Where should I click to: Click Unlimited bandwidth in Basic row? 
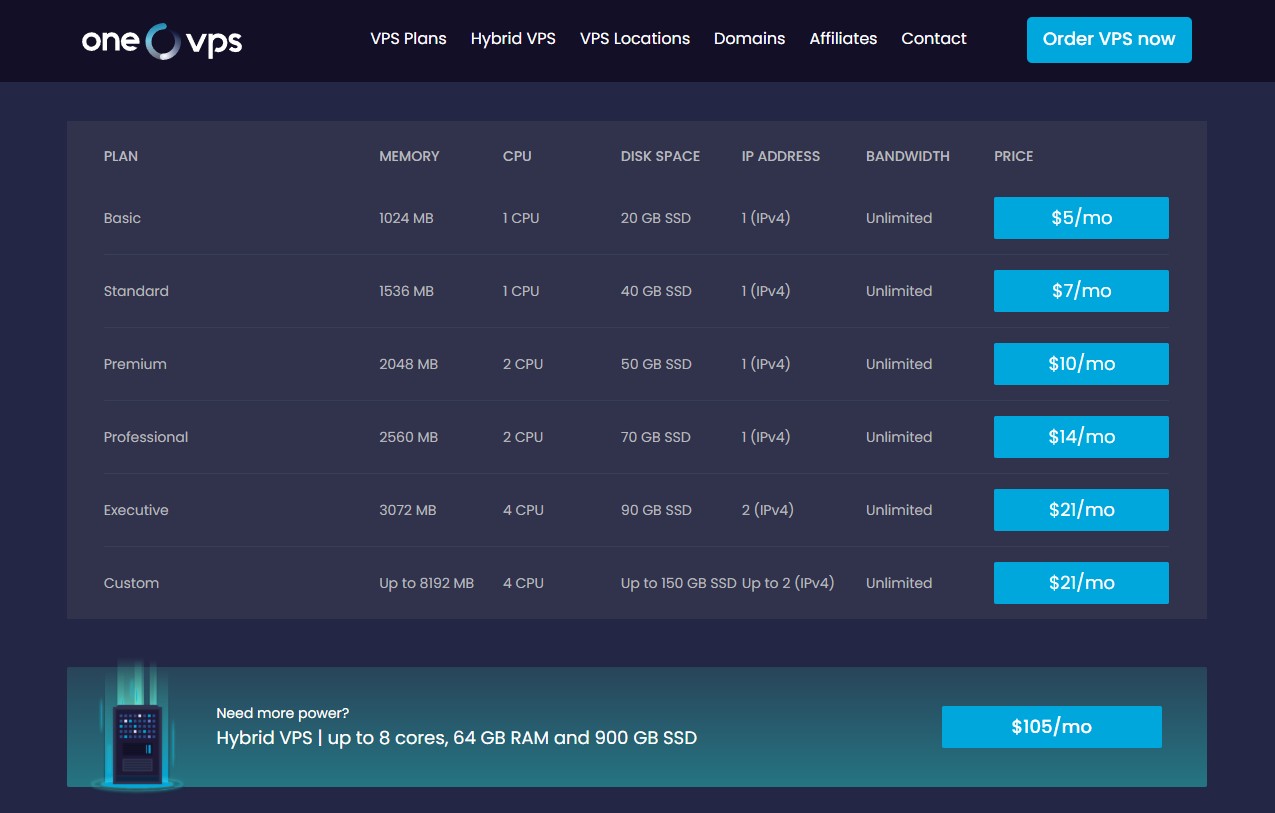[x=899, y=218]
